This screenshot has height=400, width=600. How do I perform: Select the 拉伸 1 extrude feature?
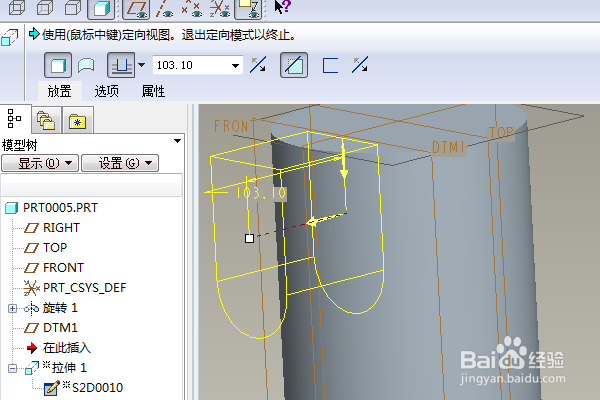(56, 368)
